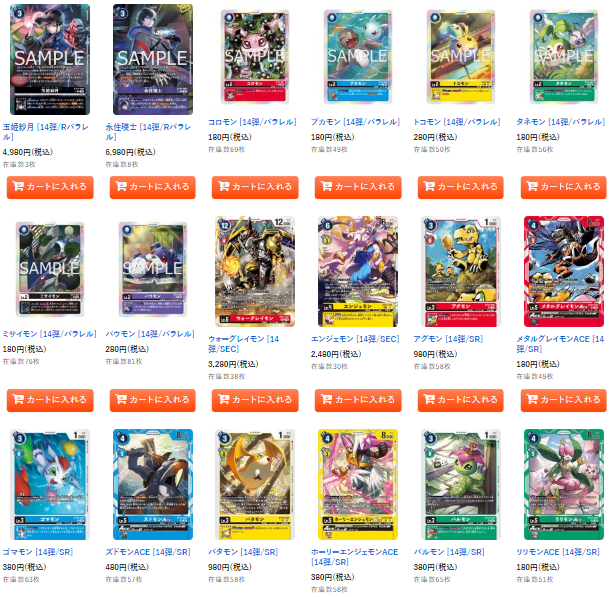Open the ゴマモン [14弾/SR] product link

(x=38, y=552)
